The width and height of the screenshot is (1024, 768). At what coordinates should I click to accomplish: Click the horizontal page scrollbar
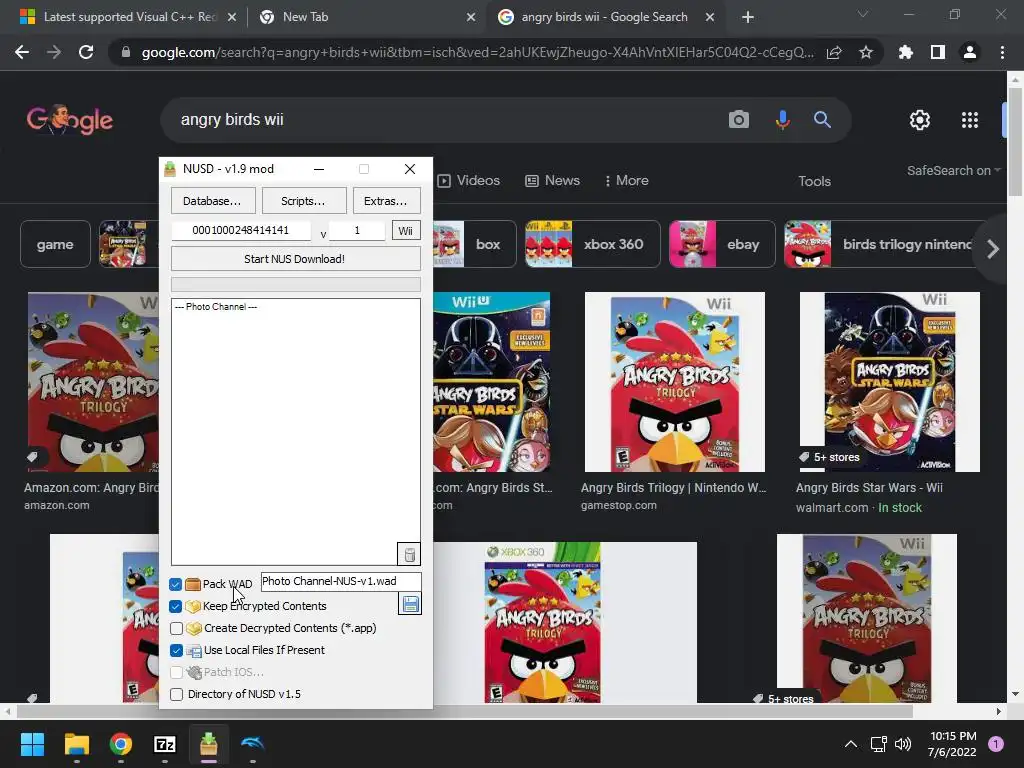pyautogui.click(x=464, y=711)
